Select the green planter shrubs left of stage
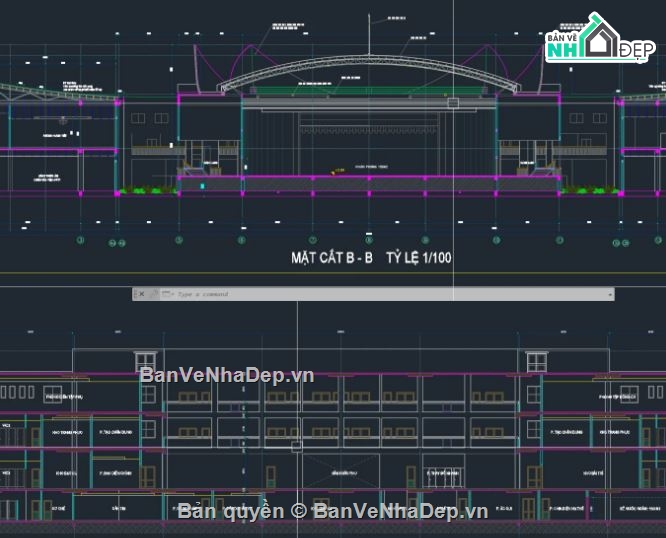666x538 pixels. pos(147,190)
